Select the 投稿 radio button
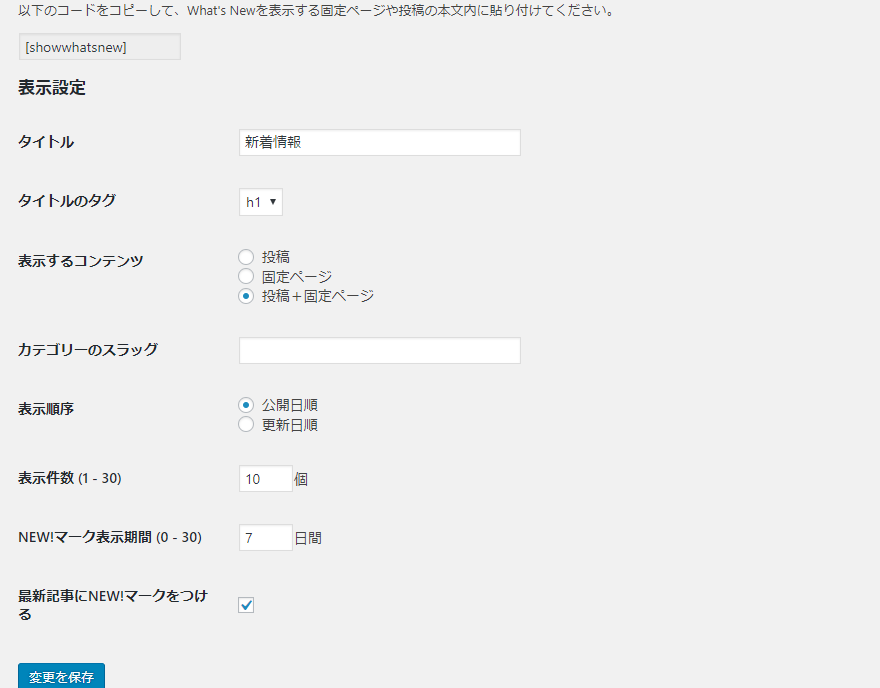The image size is (880, 688). pyautogui.click(x=246, y=257)
